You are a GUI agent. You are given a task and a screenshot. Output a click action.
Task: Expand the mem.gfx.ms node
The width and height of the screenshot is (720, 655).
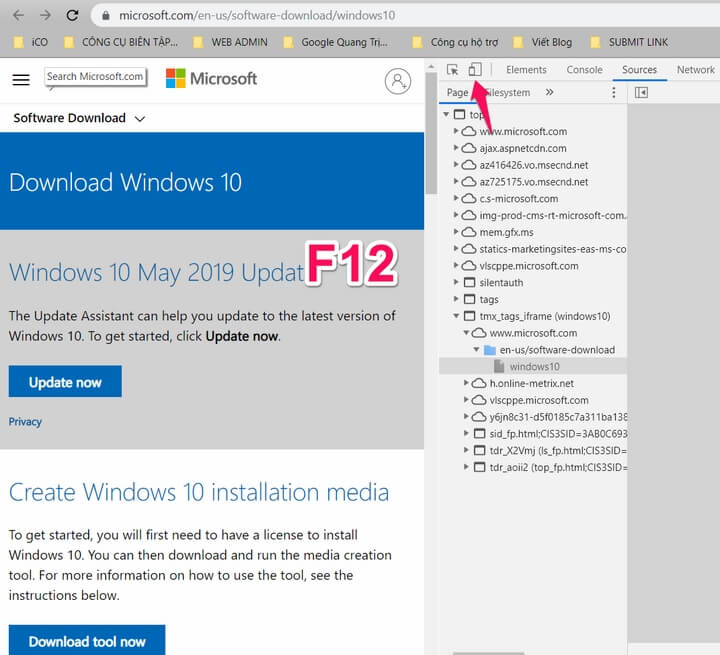[x=456, y=232]
